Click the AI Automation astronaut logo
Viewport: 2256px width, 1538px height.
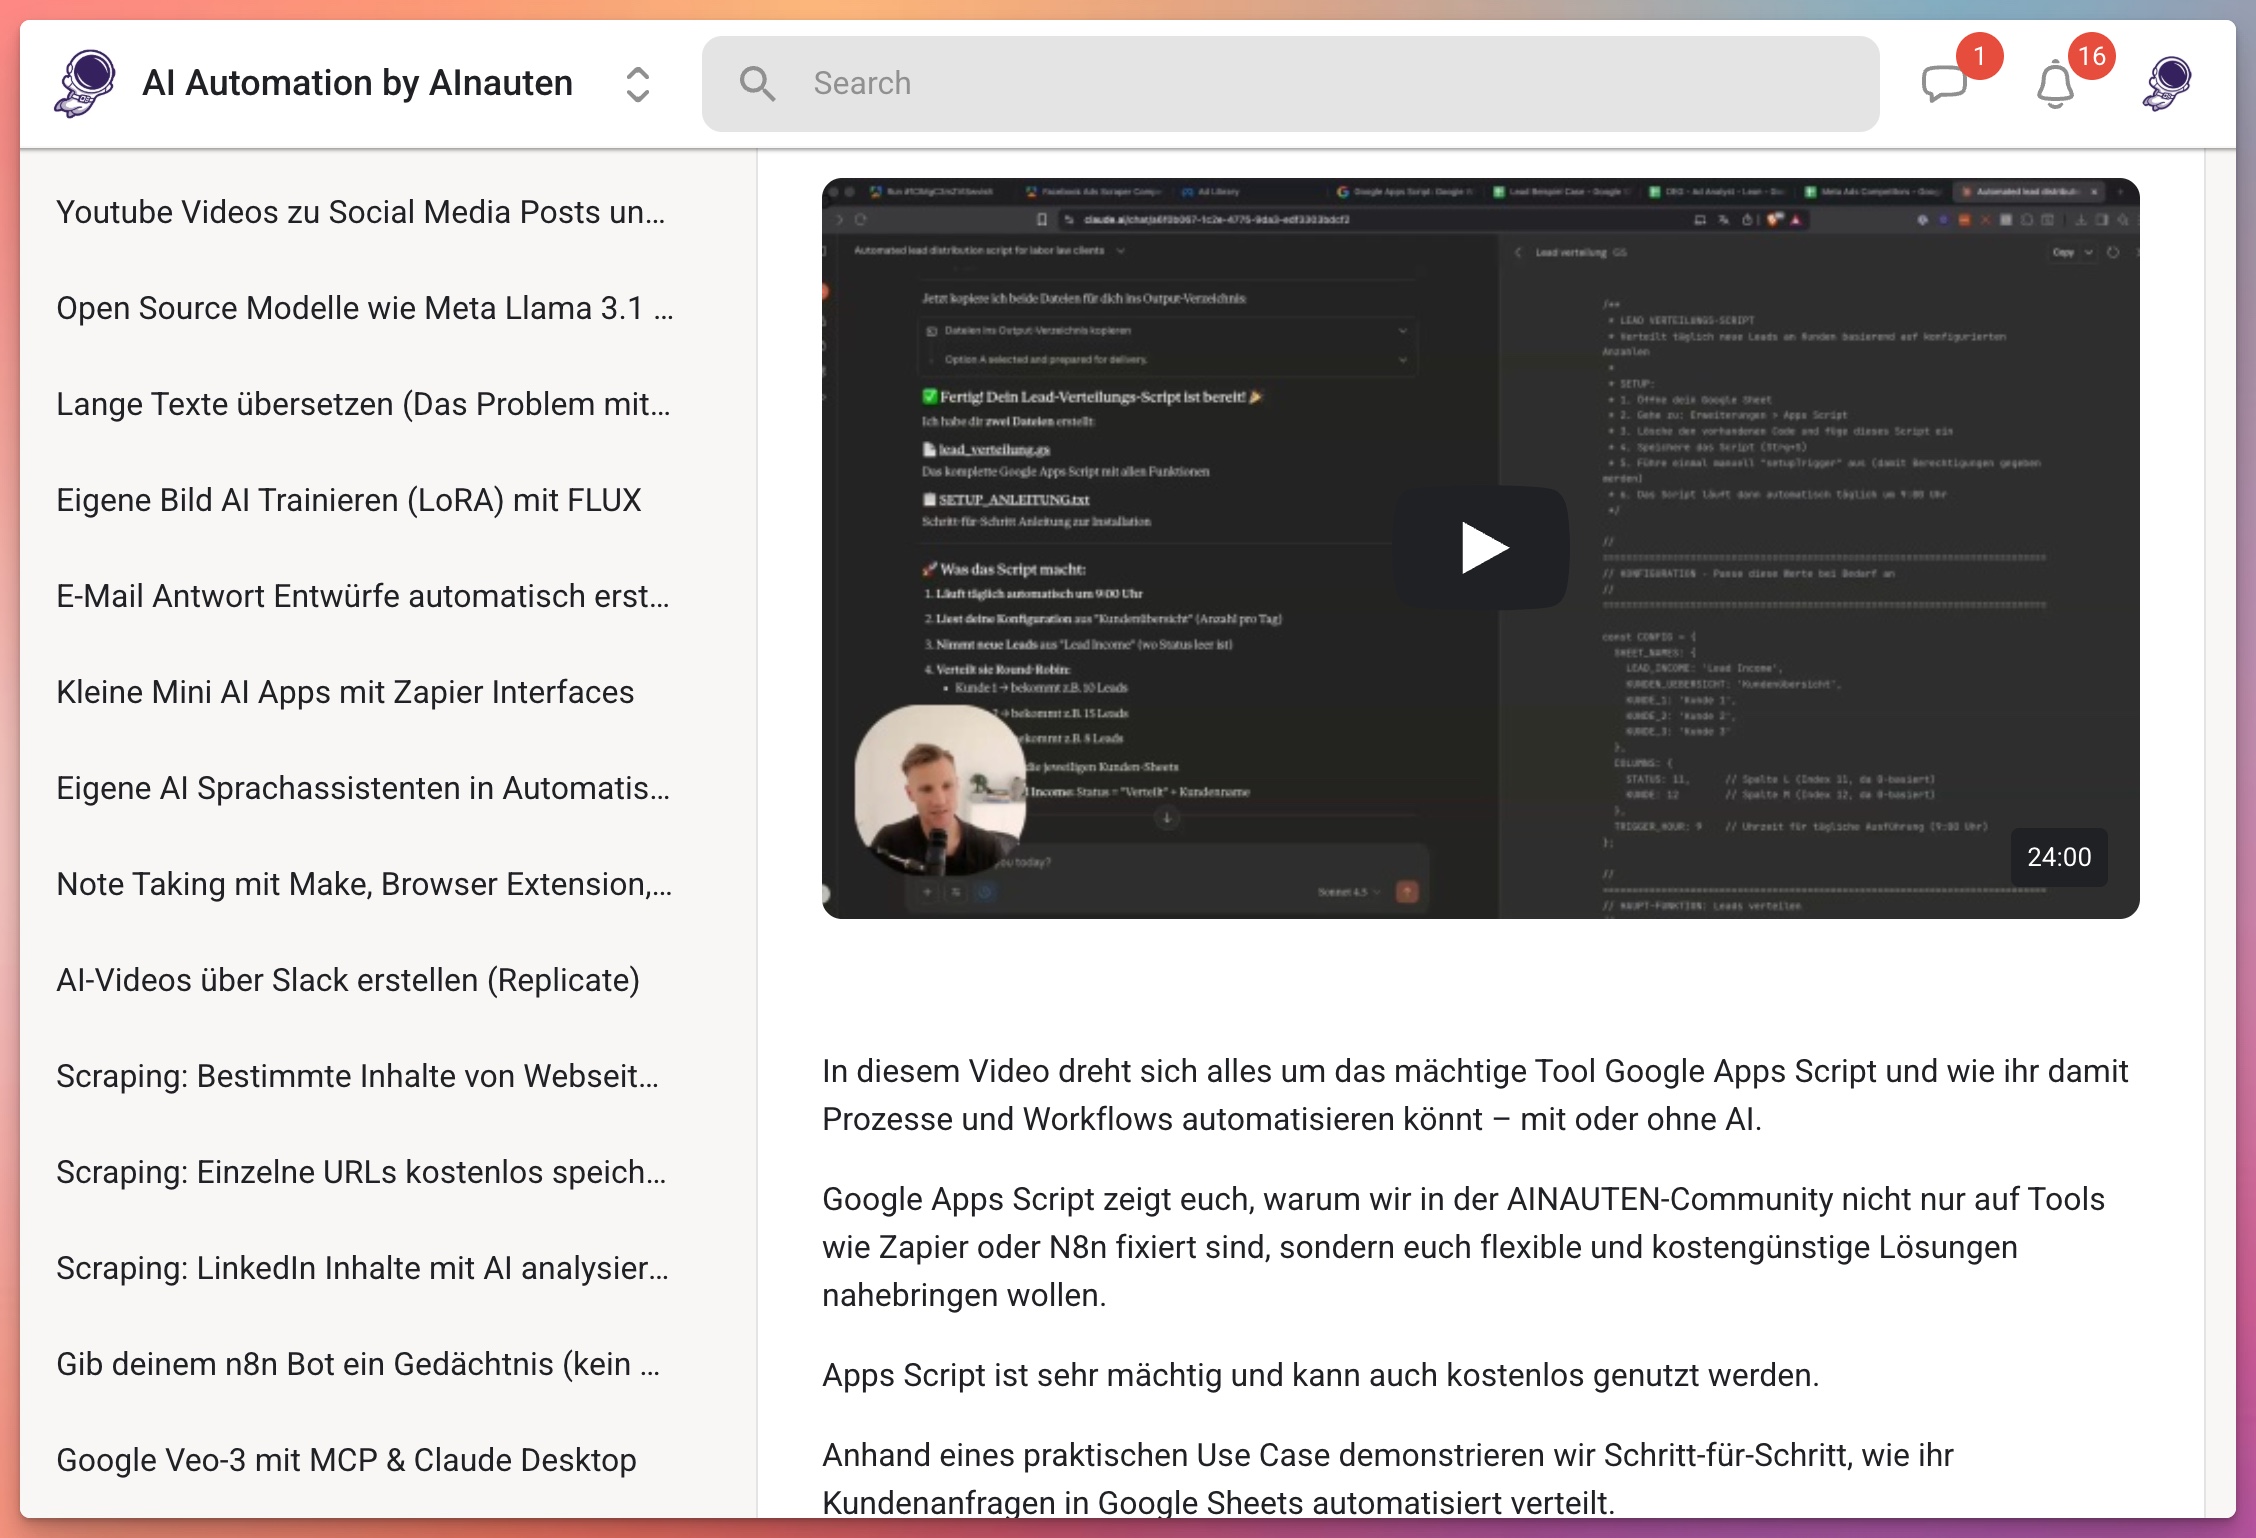(x=86, y=83)
